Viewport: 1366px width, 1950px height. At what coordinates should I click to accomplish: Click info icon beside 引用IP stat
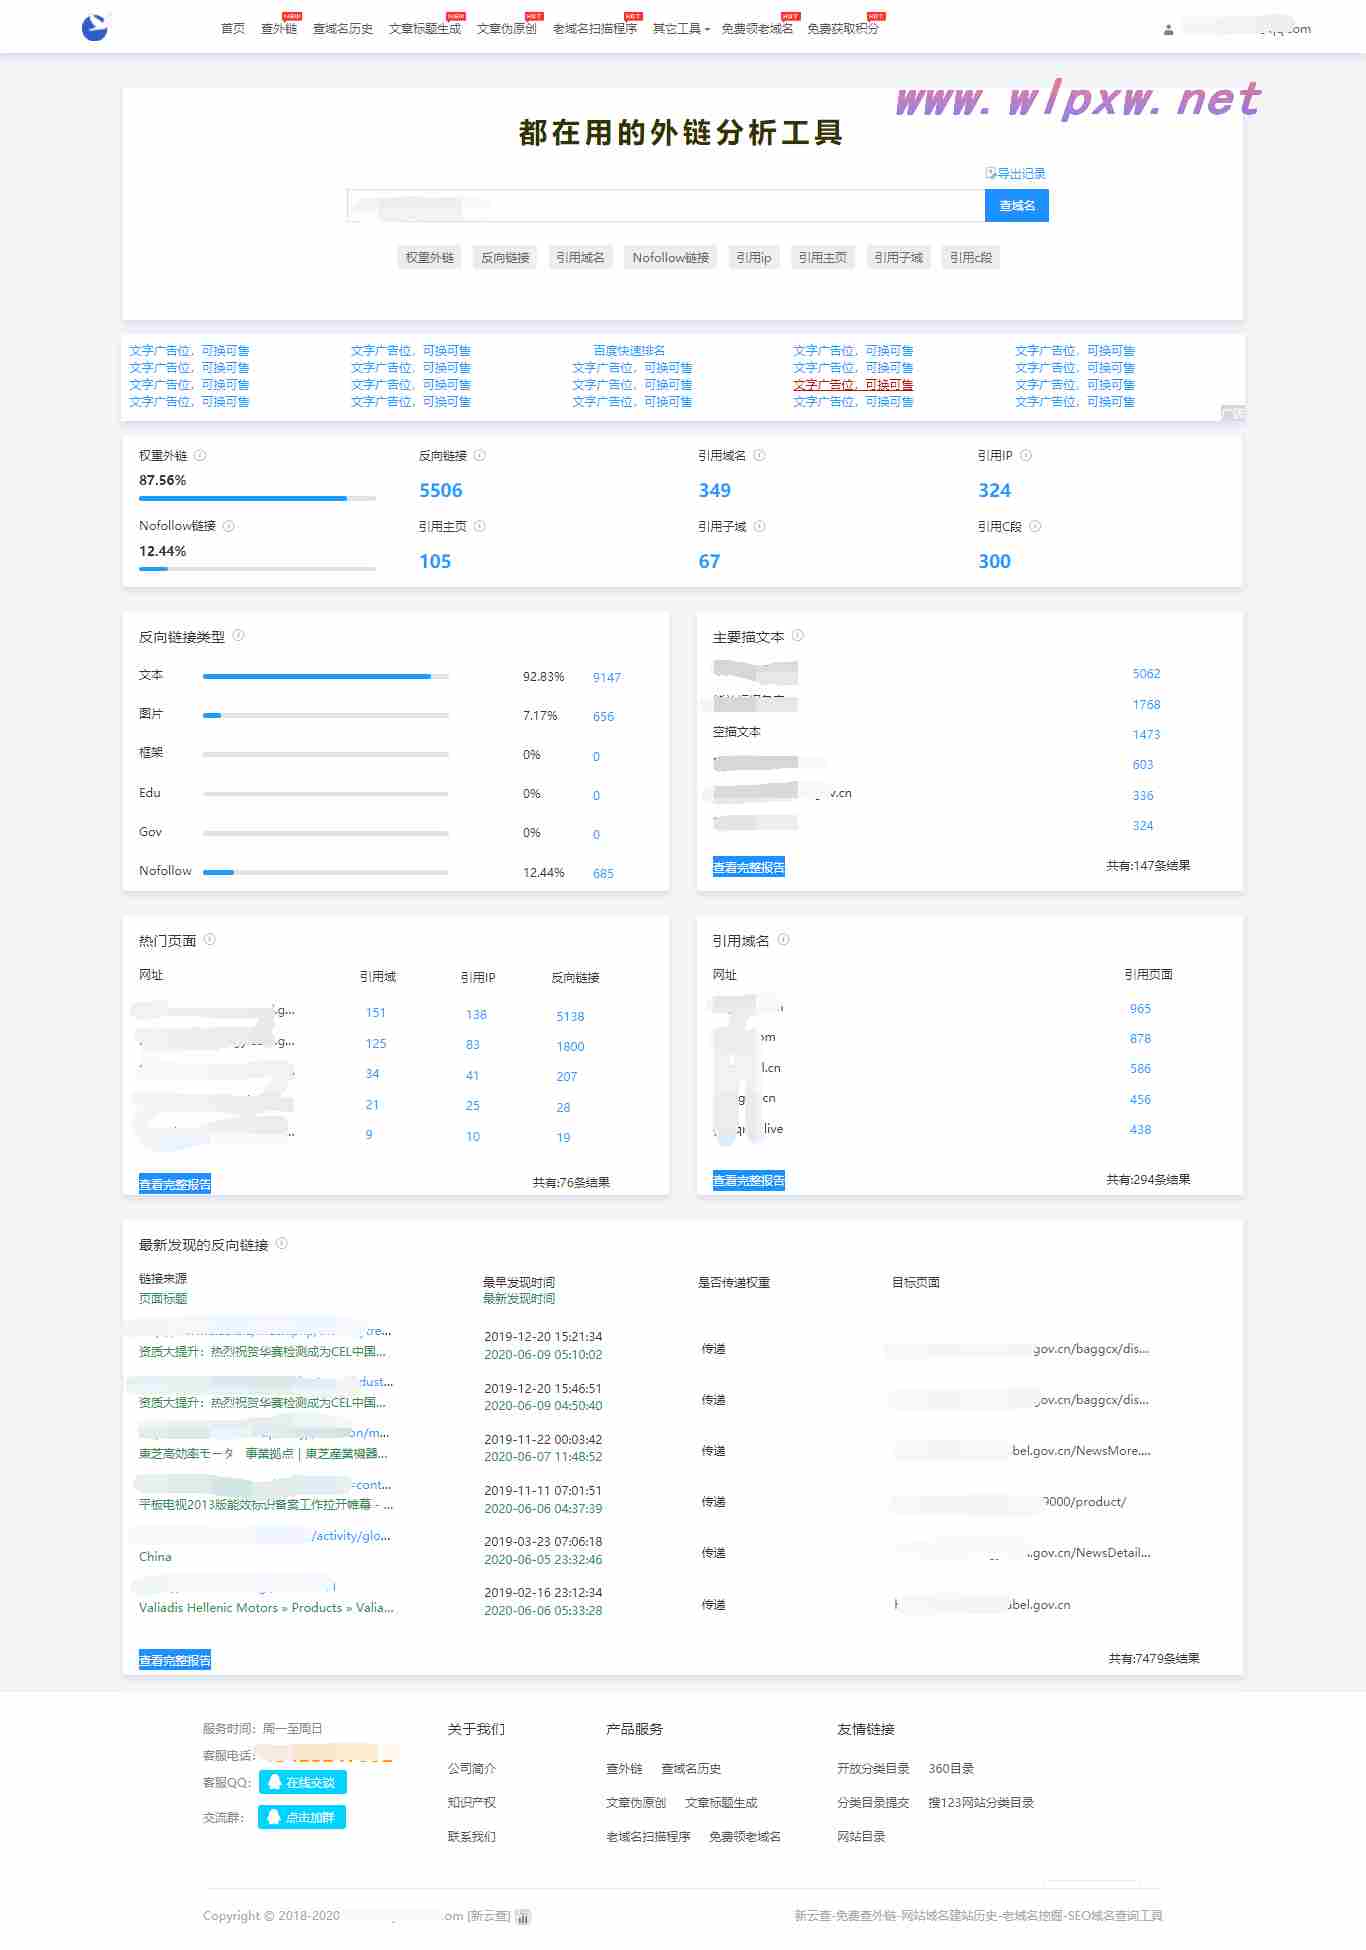1026,455
